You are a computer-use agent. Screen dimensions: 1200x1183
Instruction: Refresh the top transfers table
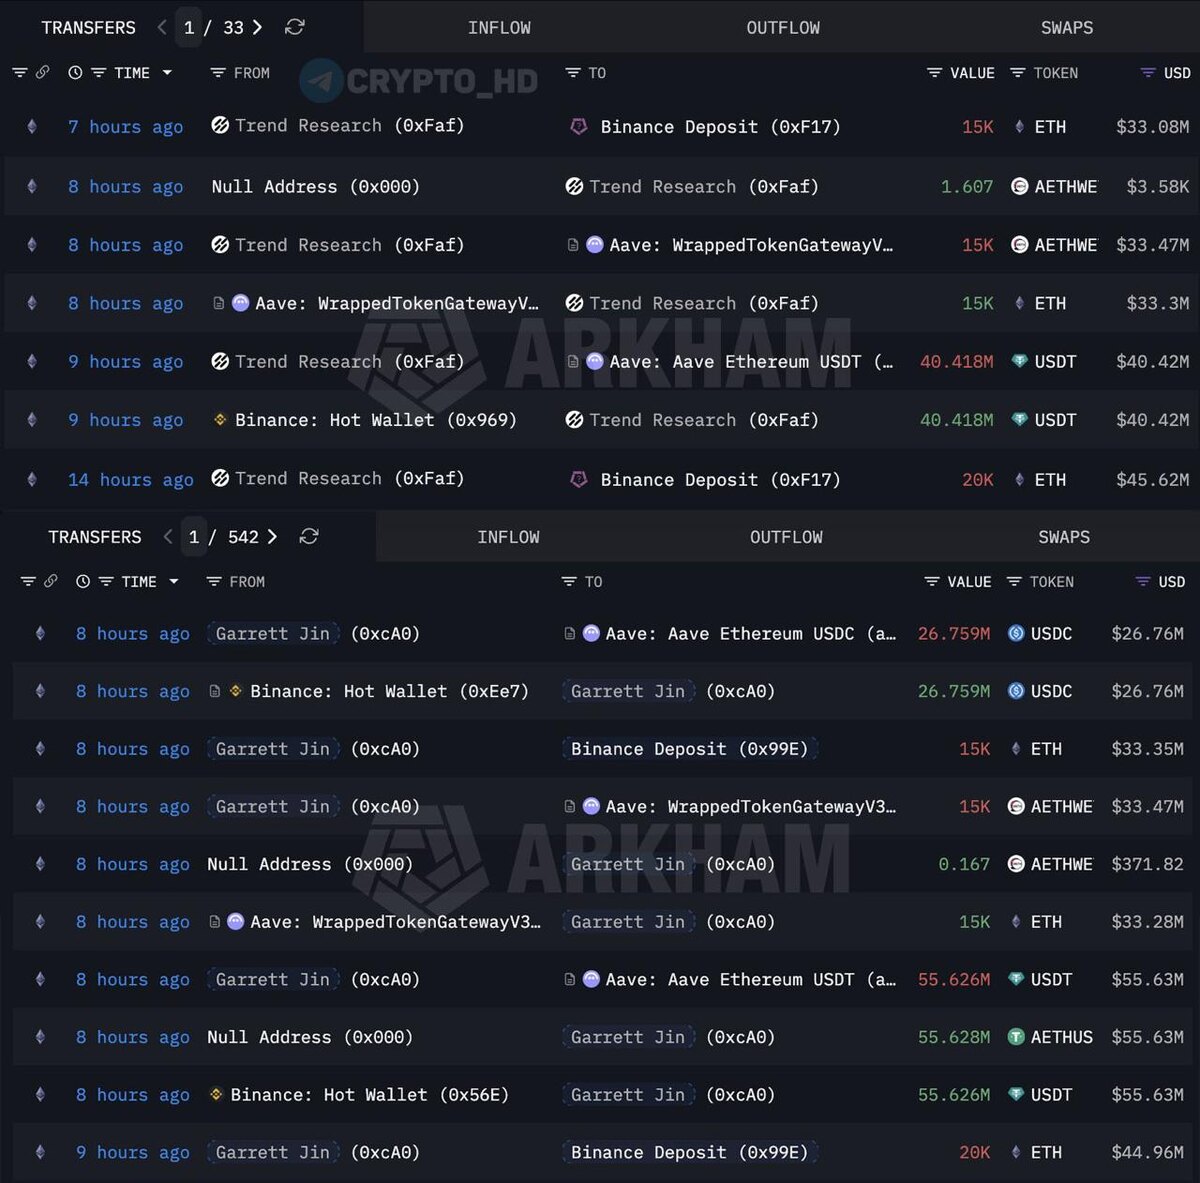pos(294,27)
